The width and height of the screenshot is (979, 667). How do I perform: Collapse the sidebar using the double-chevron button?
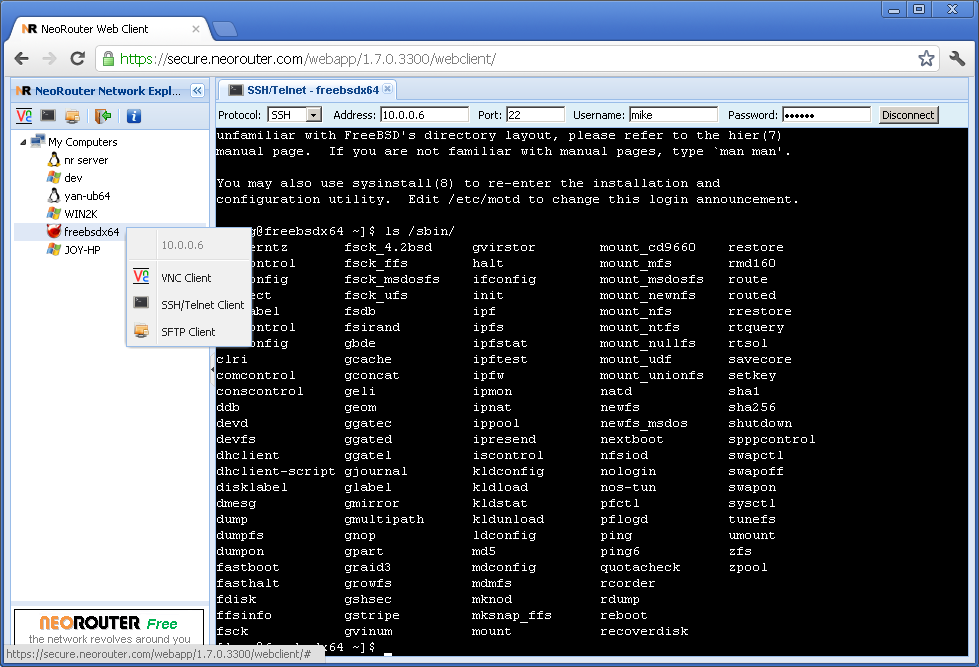tap(197, 90)
